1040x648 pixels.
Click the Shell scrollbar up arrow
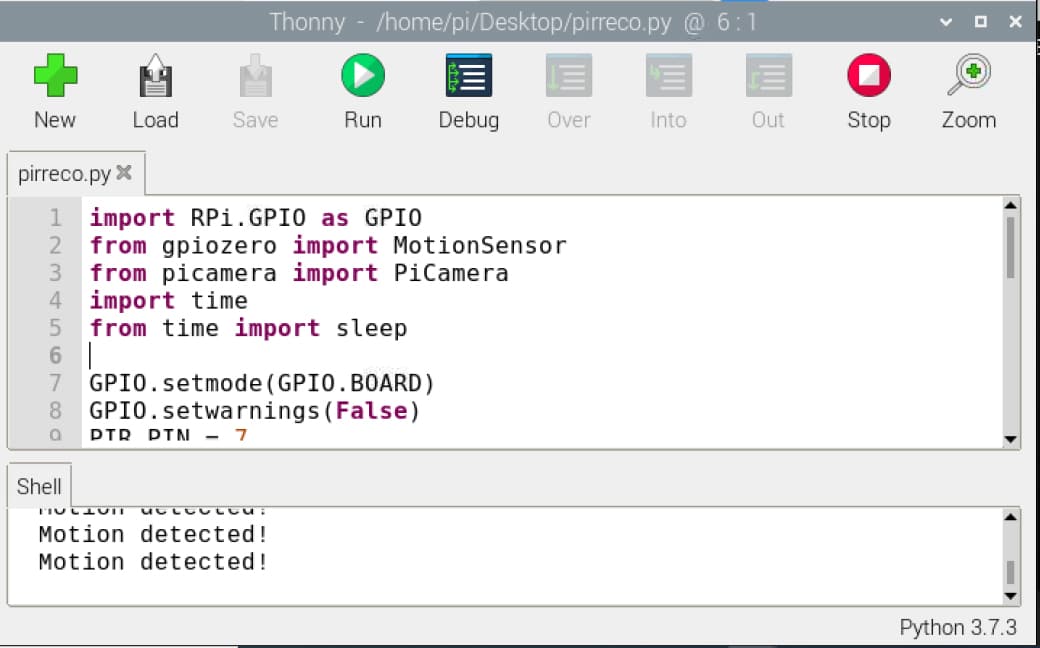tap(1011, 518)
